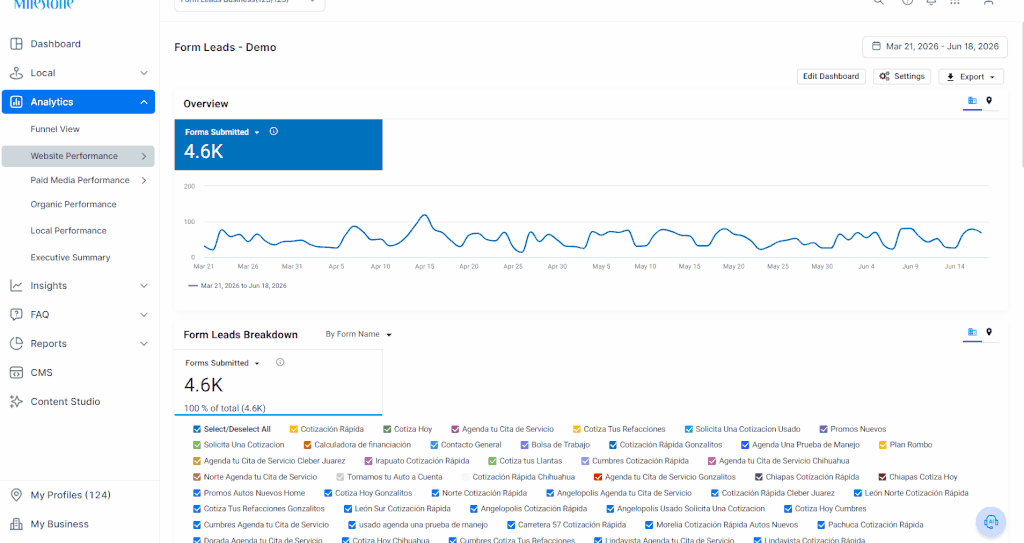
Task: Click Milestone logo at top left
Action: click(x=43, y=4)
